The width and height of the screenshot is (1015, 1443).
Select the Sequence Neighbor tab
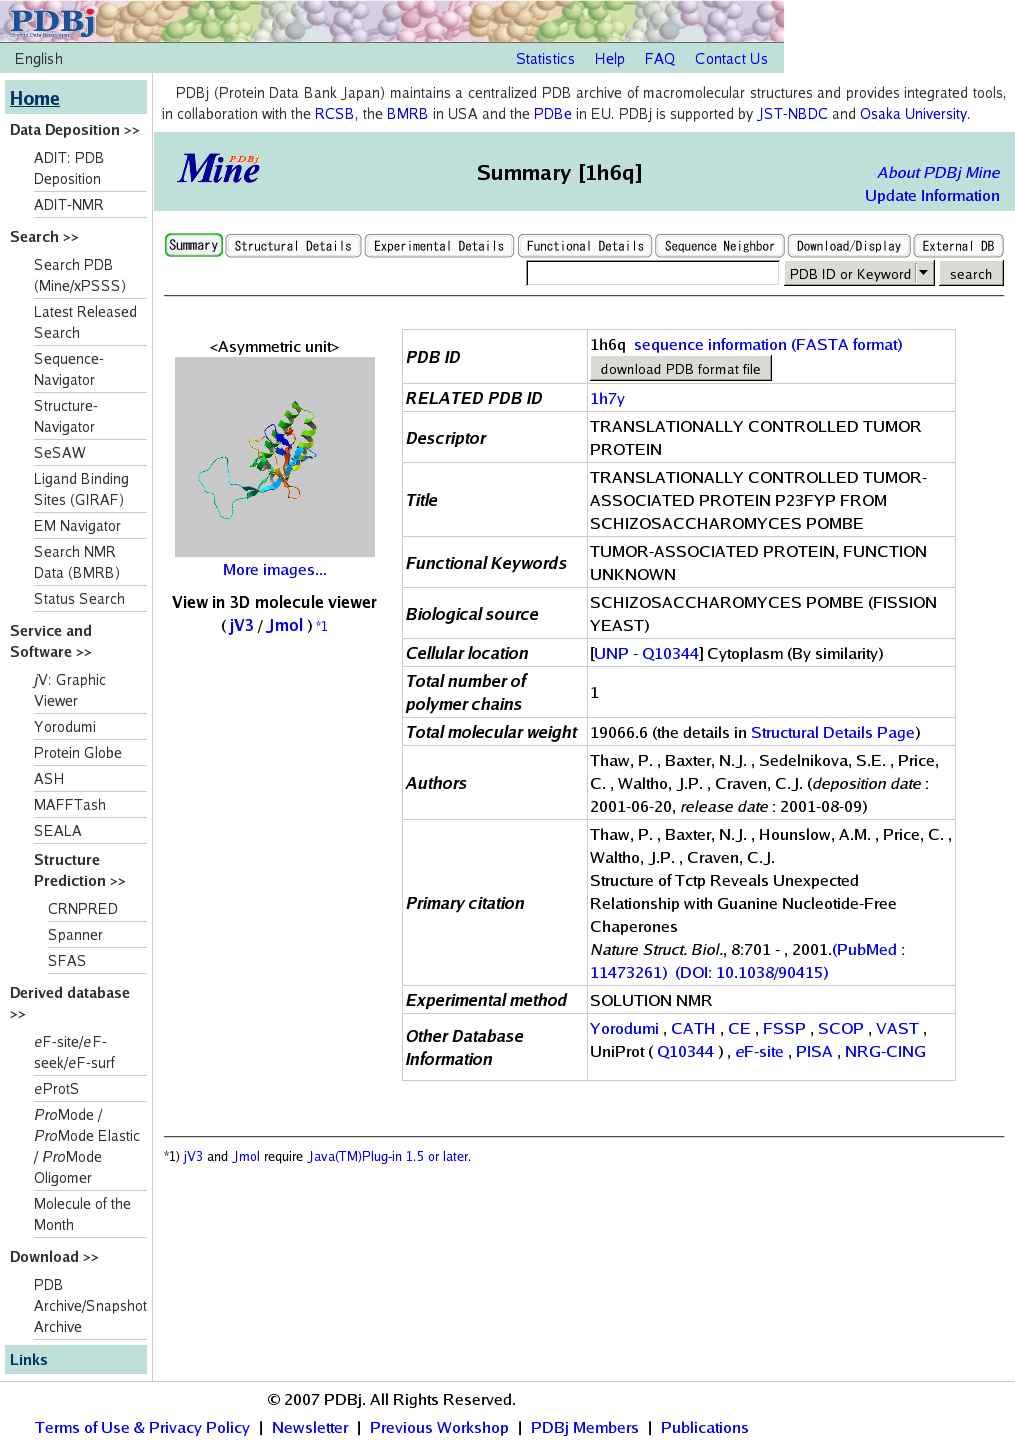719,246
